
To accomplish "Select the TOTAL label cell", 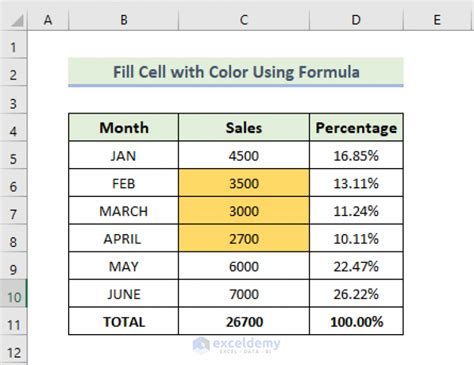I will tap(124, 321).
